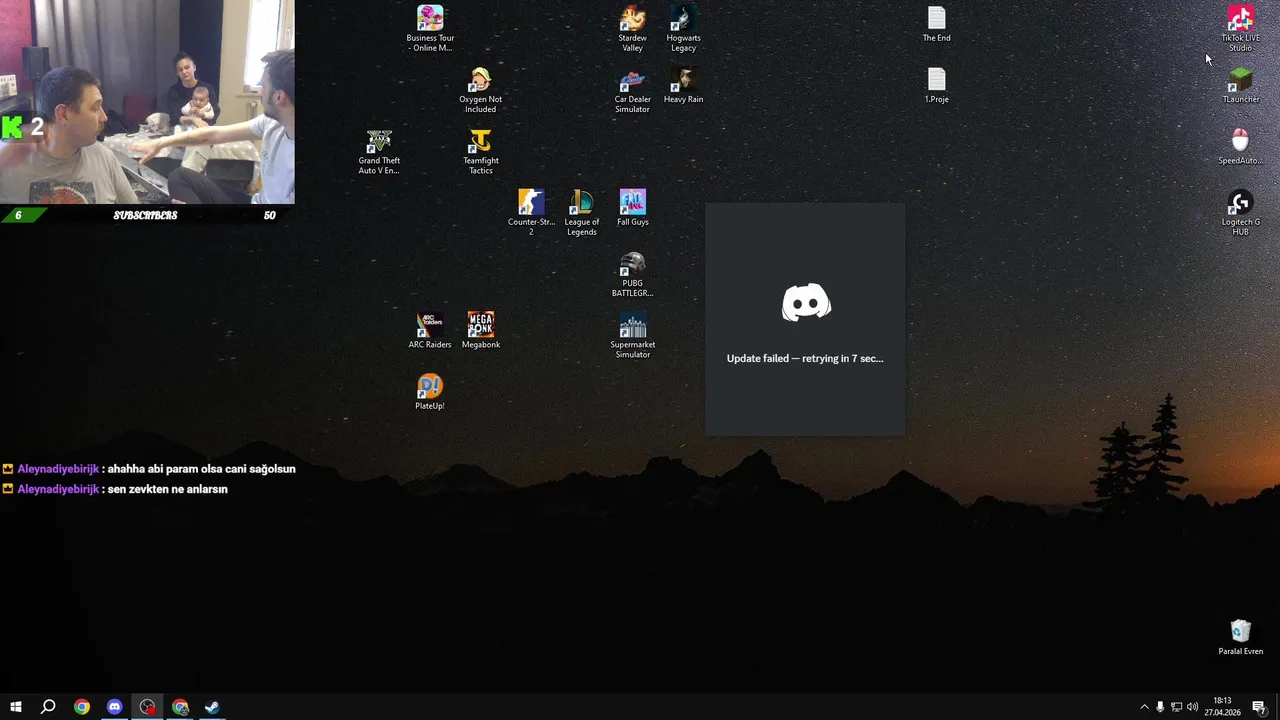Screen dimensions: 1280x720
Task: Open the active red-black circular taskbar app
Action: click(147, 707)
